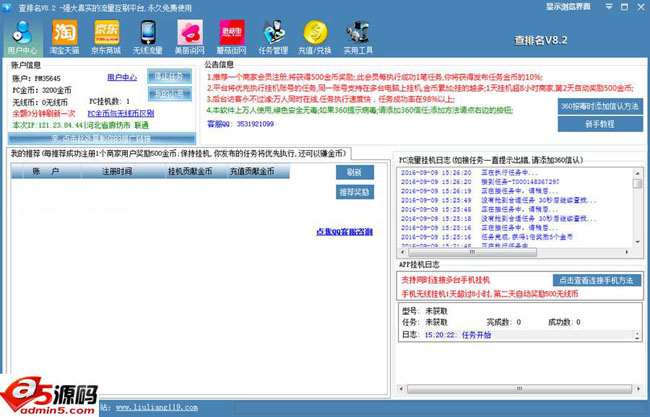The height and width of the screenshot is (417, 650).
Task: Open the 任务管理 toolbar icon
Action: pyautogui.click(x=273, y=37)
